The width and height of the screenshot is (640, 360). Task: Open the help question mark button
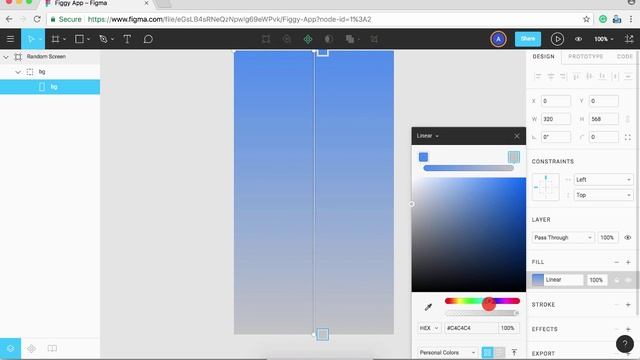(624, 344)
